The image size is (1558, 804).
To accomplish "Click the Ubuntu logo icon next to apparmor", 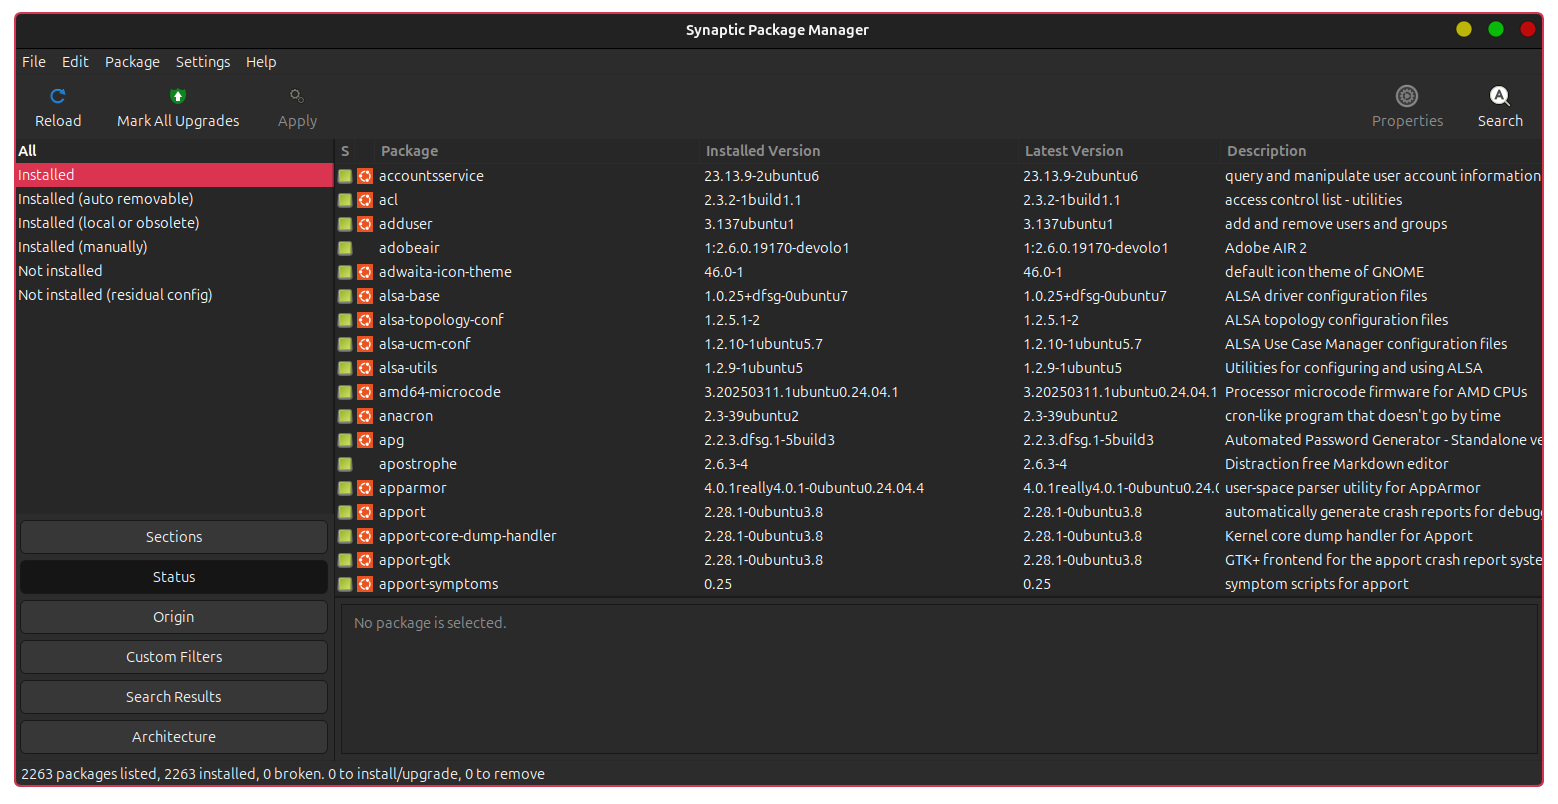I will [365, 488].
